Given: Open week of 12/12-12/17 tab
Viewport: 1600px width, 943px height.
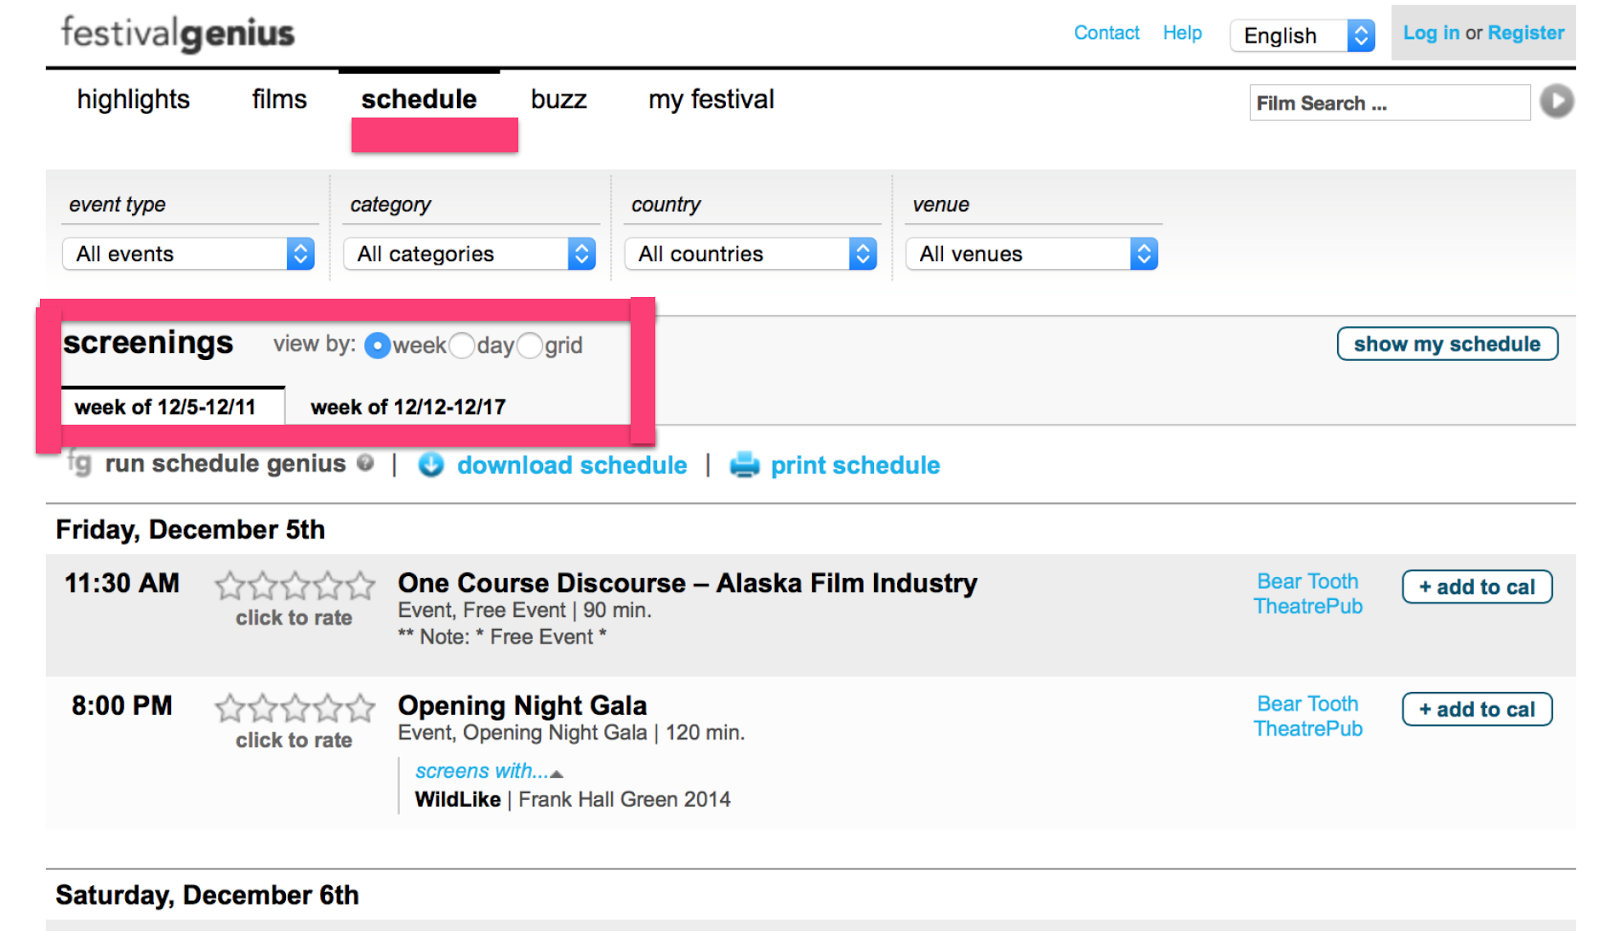Looking at the screenshot, I should point(408,407).
